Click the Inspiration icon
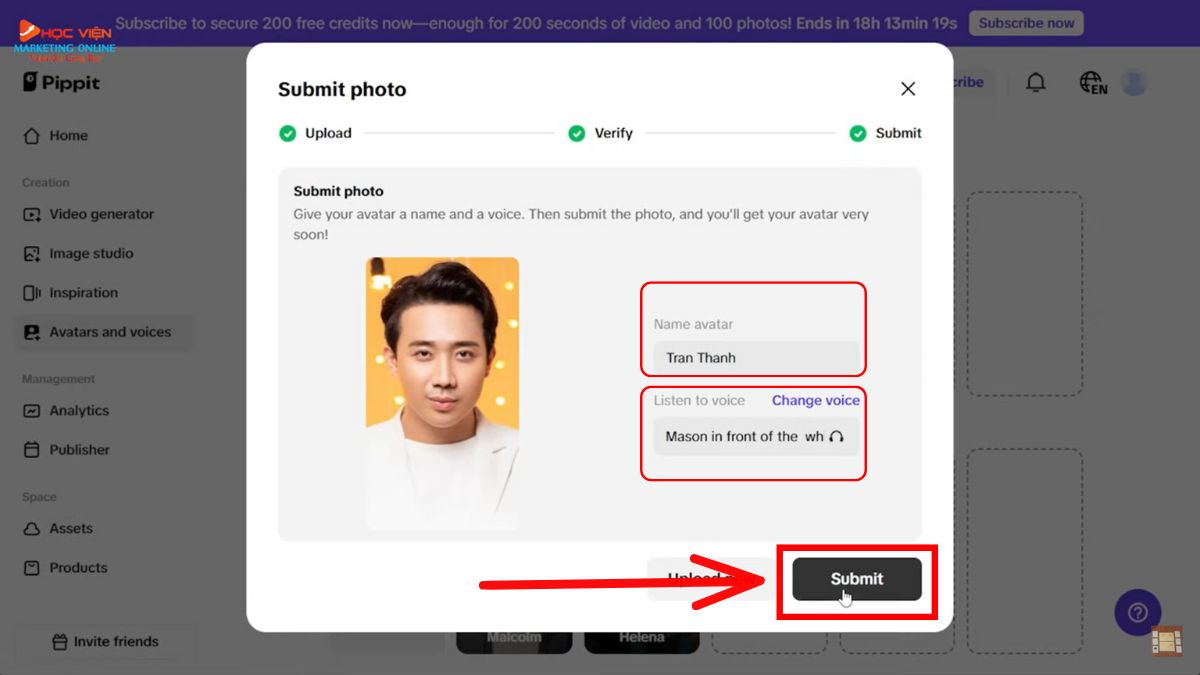The width and height of the screenshot is (1200, 675). [32, 293]
